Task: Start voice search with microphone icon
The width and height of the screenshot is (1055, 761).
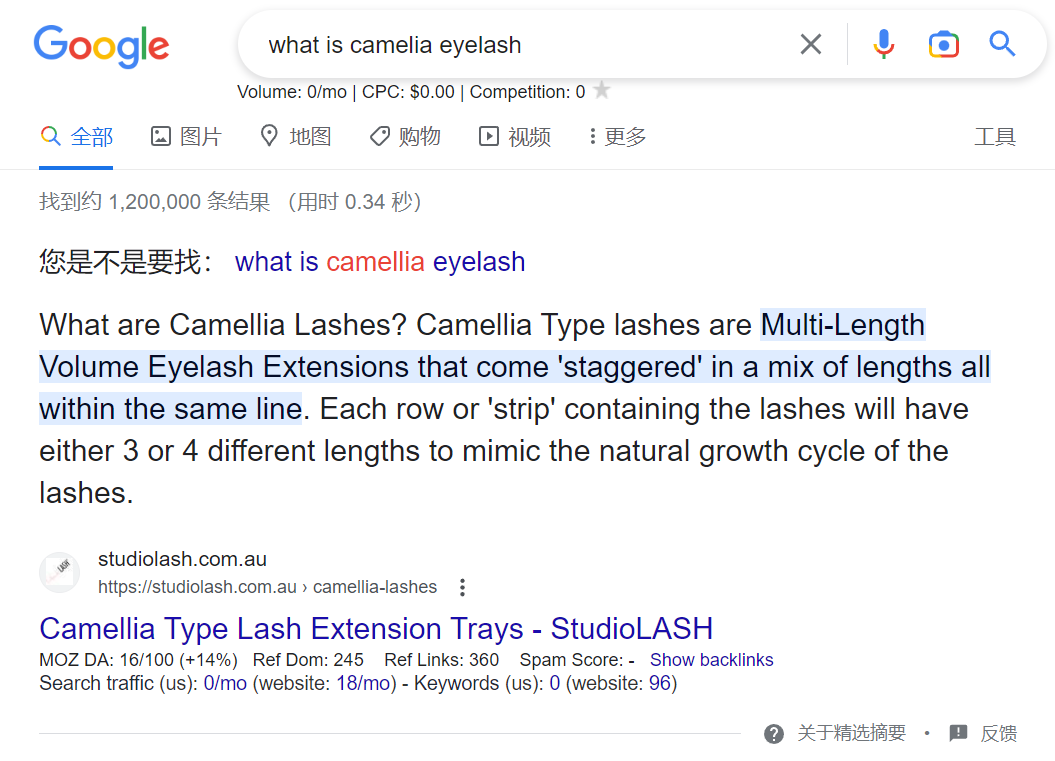Action: pos(883,44)
